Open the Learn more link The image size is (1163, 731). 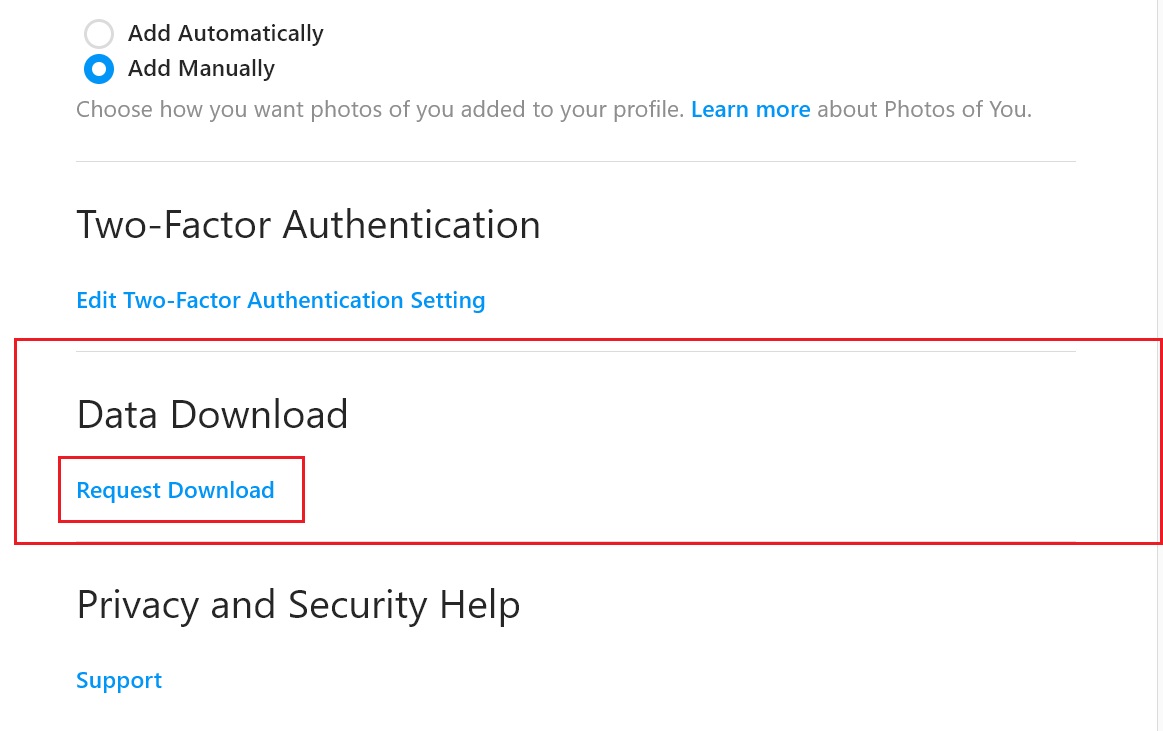pos(750,109)
